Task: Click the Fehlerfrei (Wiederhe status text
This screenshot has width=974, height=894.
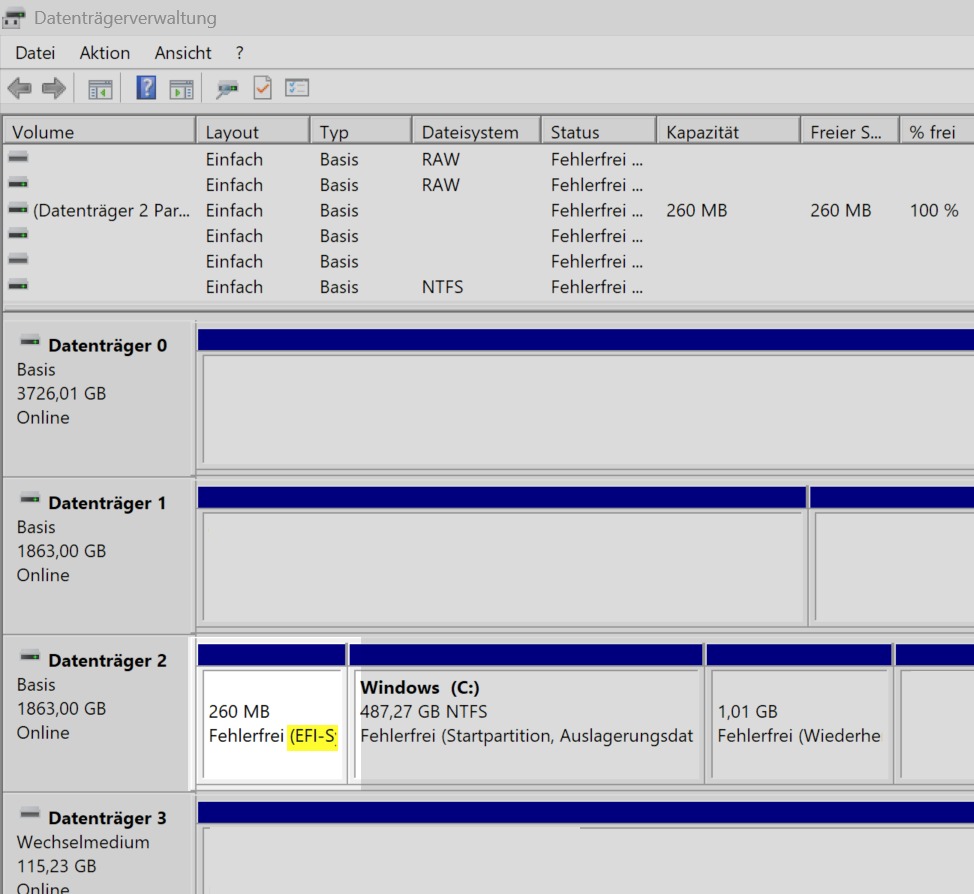Action: tap(799, 736)
